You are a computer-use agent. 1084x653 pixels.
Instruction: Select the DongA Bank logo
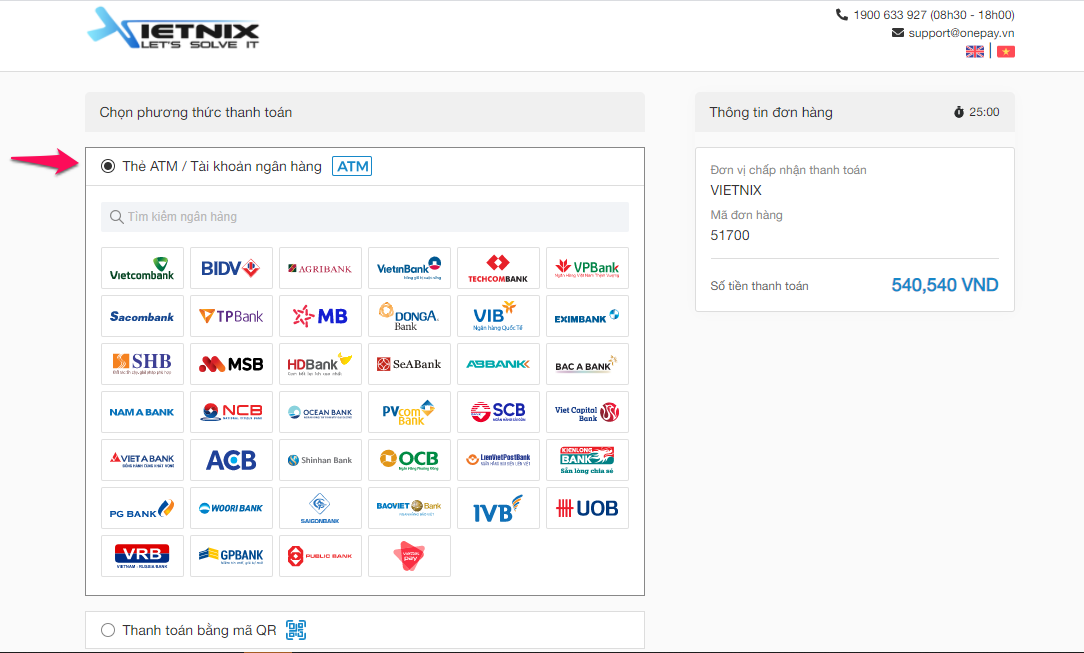point(409,316)
